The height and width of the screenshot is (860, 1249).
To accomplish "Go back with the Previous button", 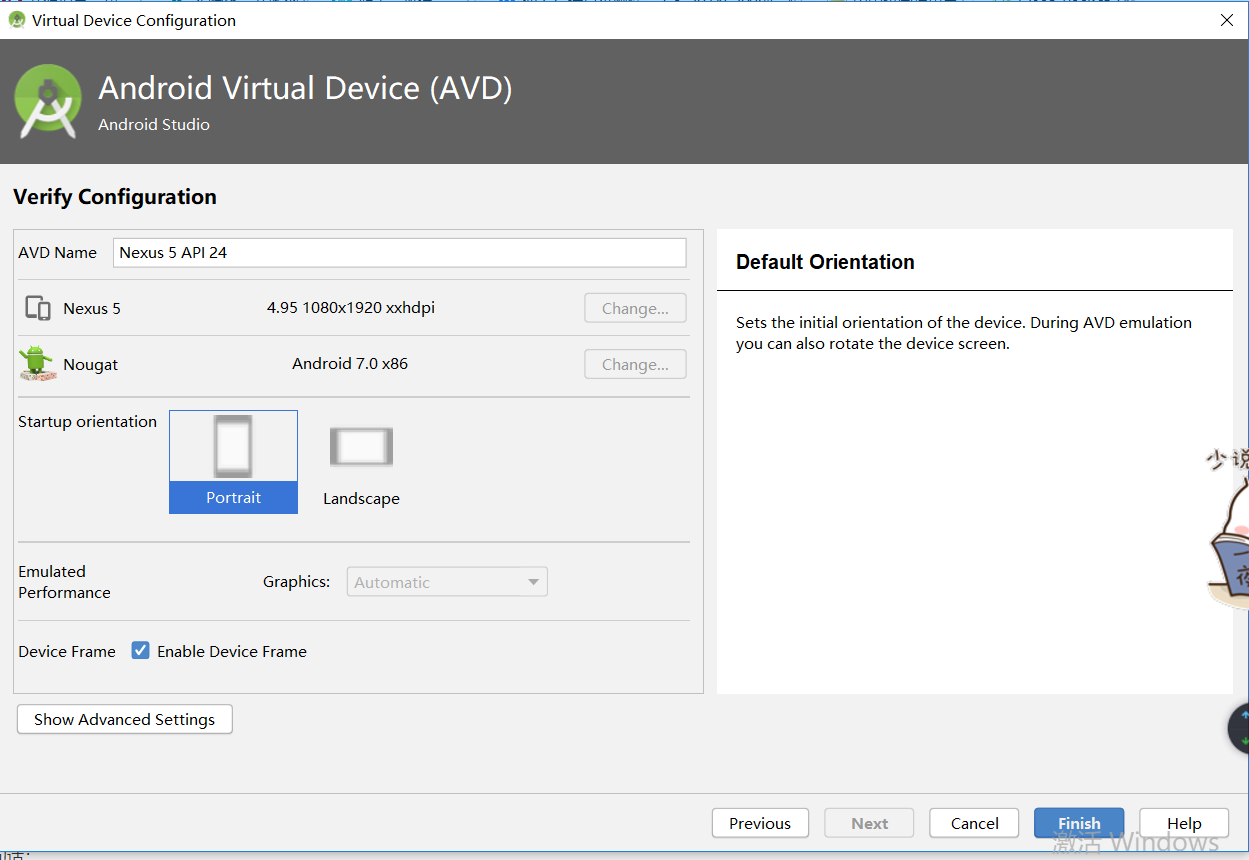I will pos(760,823).
